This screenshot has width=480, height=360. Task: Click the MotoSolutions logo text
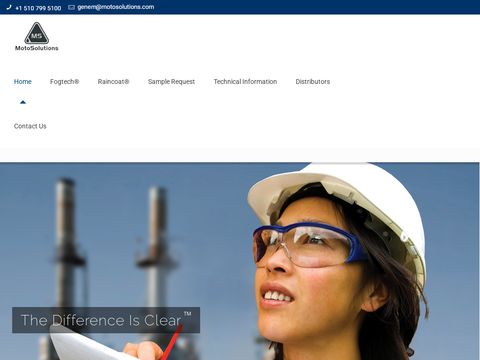(37, 48)
